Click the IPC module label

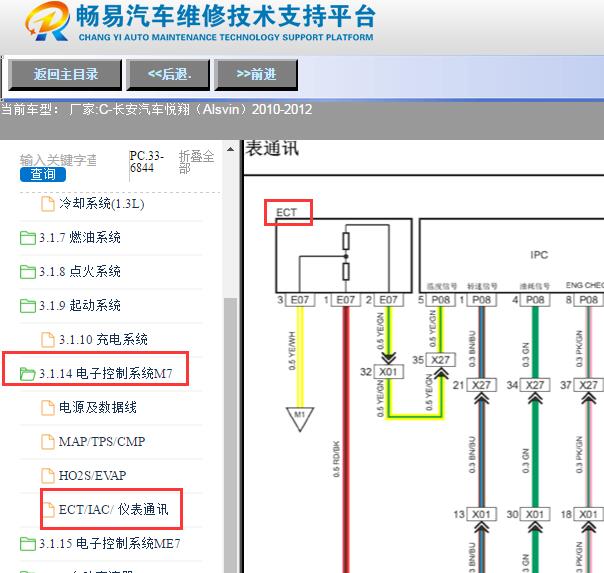coord(539,255)
